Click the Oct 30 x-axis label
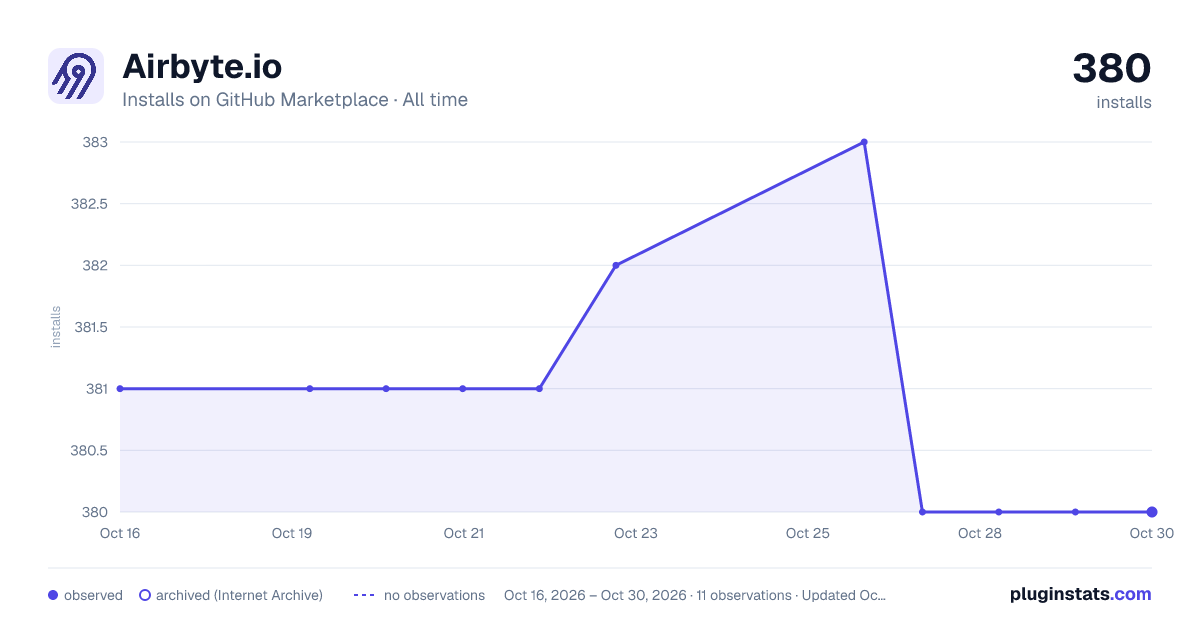This screenshot has width=1200, height=630. click(x=1150, y=533)
